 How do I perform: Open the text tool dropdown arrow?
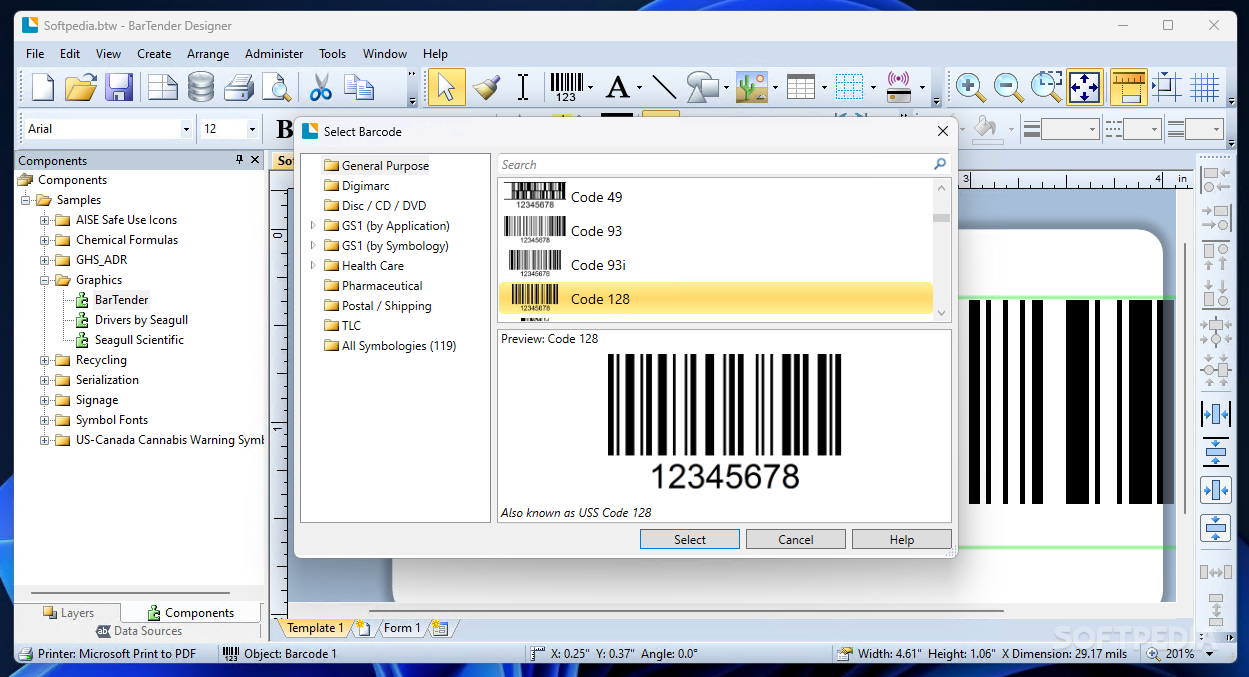tap(638, 88)
